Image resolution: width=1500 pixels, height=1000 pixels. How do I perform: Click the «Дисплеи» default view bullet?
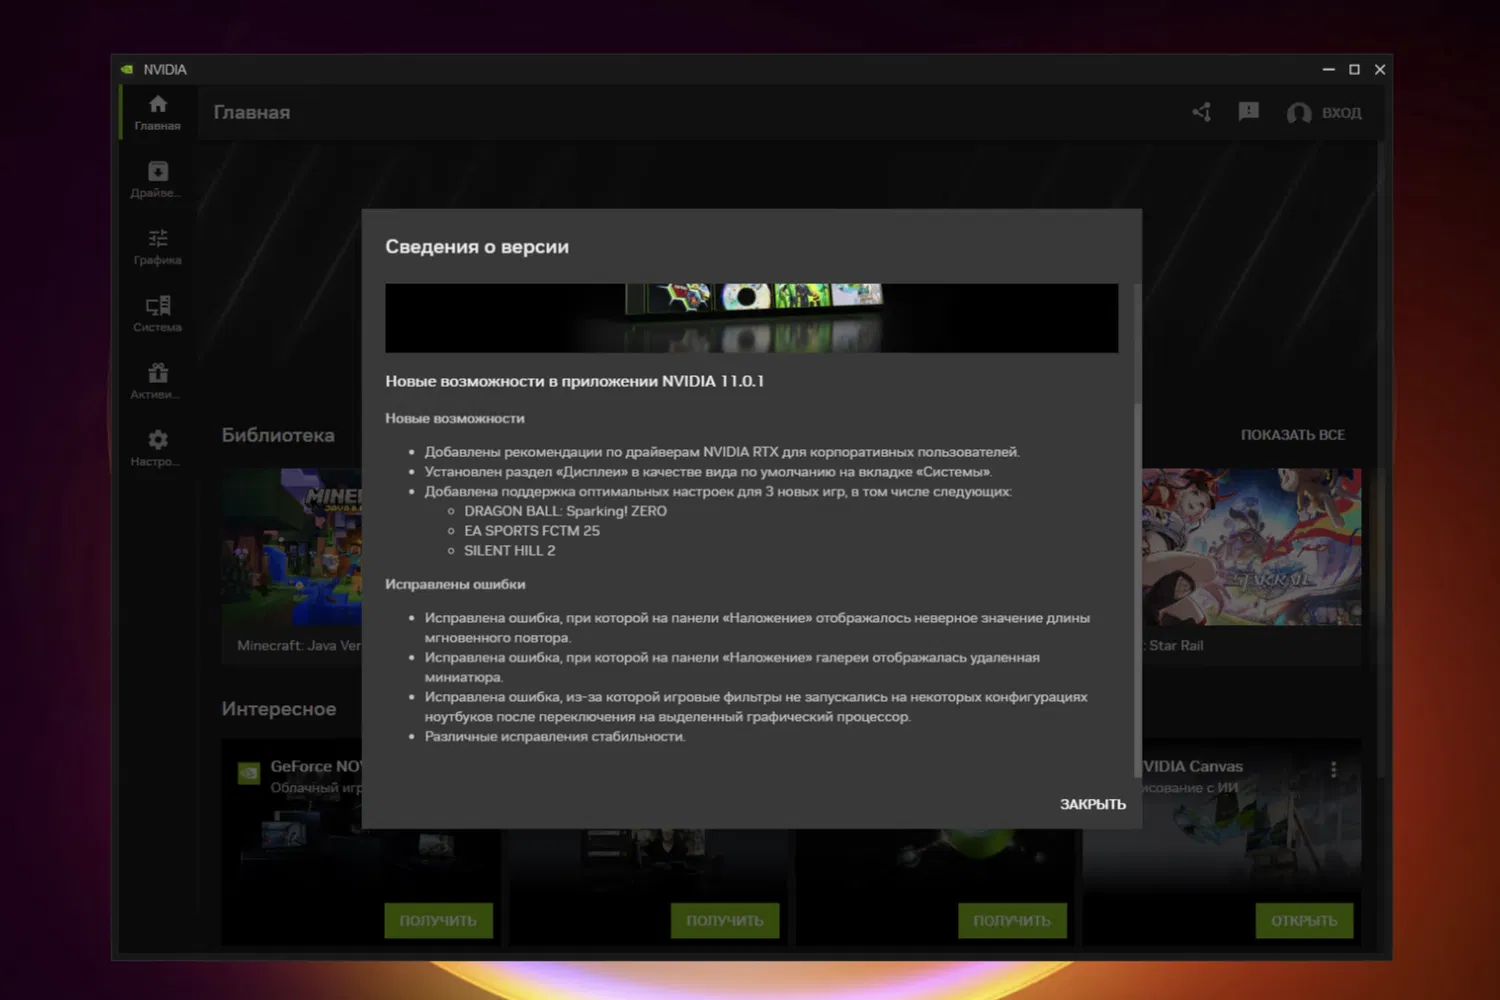708,472
